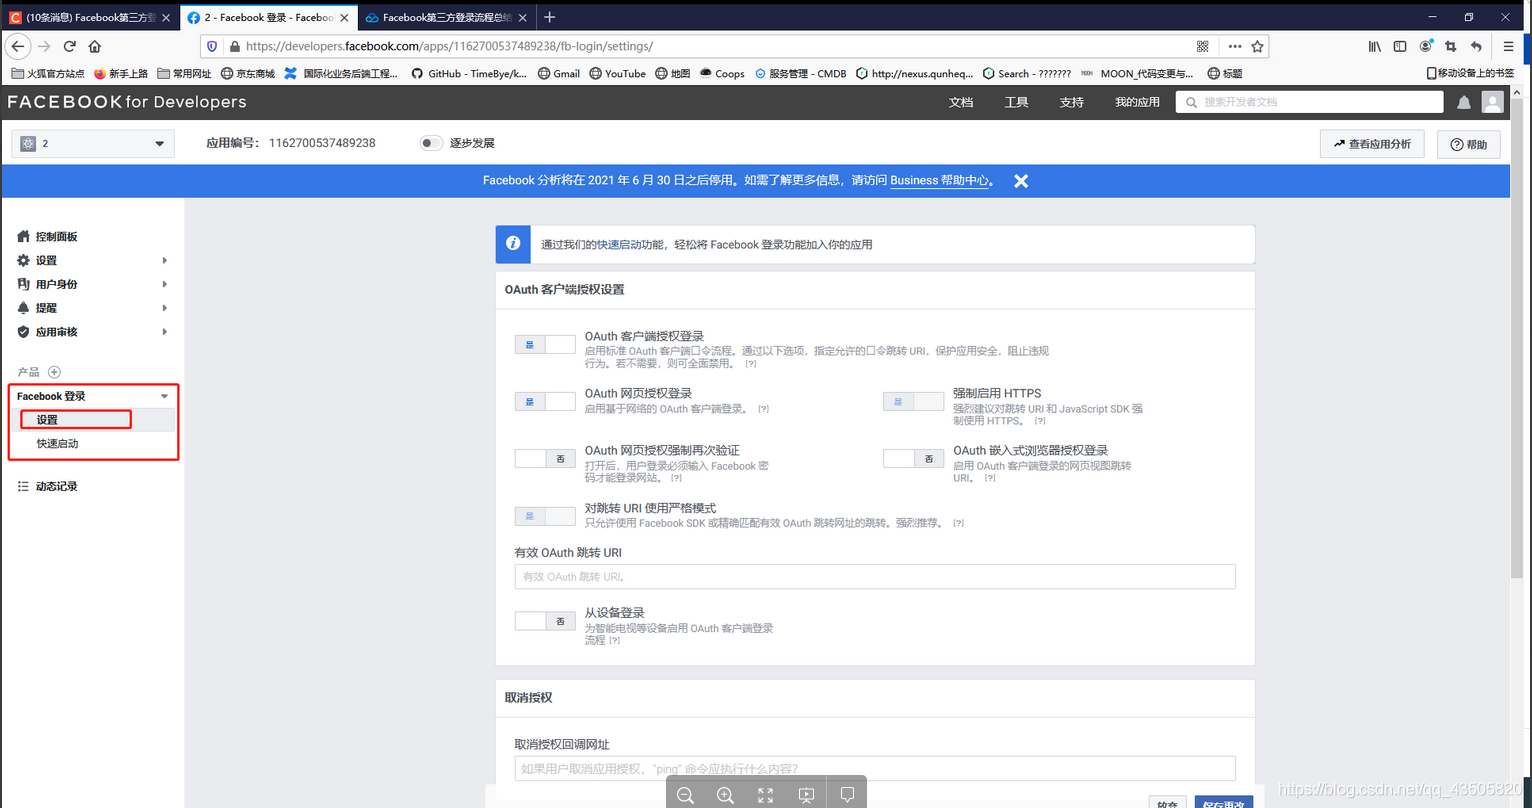
Task: Open the 移动设备上的书签 bookmarks folder
Action: (x=1469, y=73)
